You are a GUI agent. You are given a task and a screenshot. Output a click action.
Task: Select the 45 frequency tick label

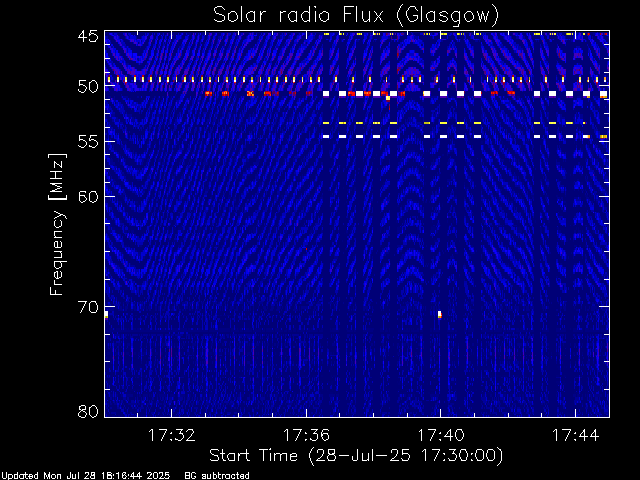pyautogui.click(x=88, y=36)
